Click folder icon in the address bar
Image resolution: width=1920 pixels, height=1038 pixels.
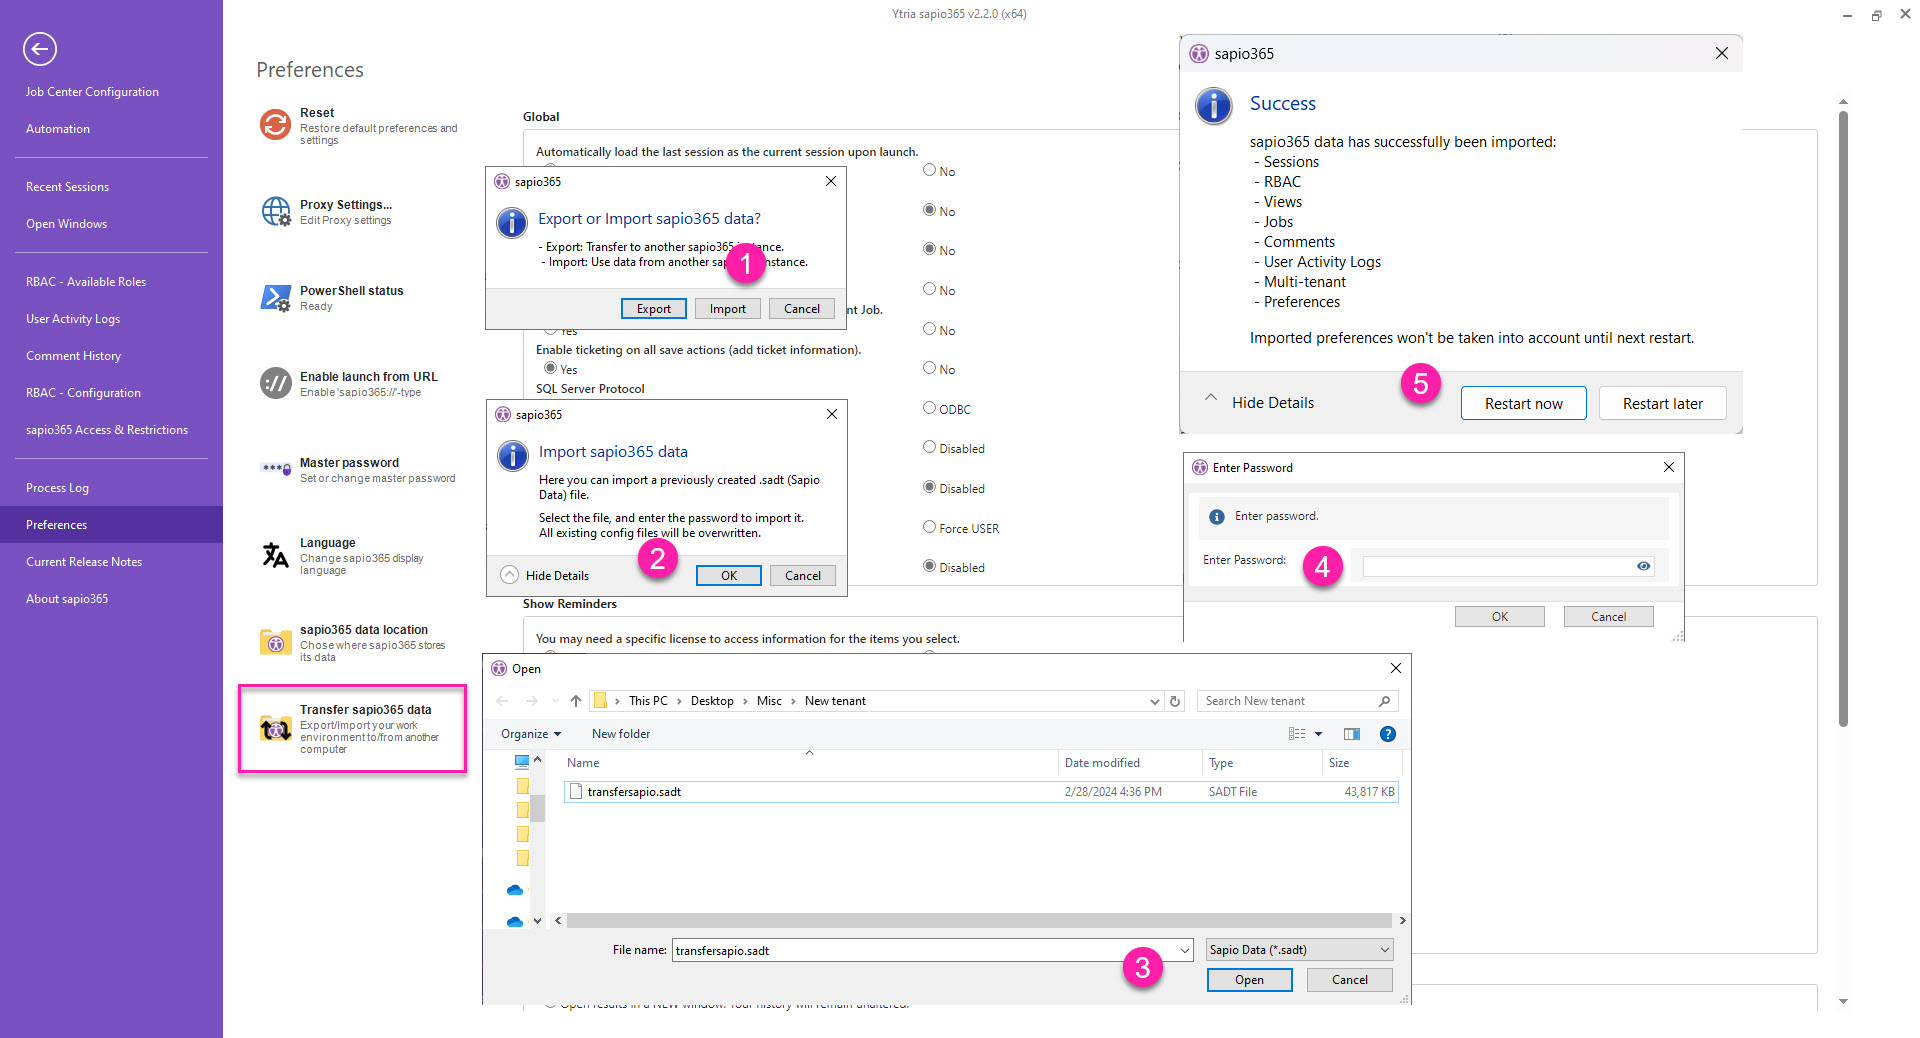coord(600,701)
